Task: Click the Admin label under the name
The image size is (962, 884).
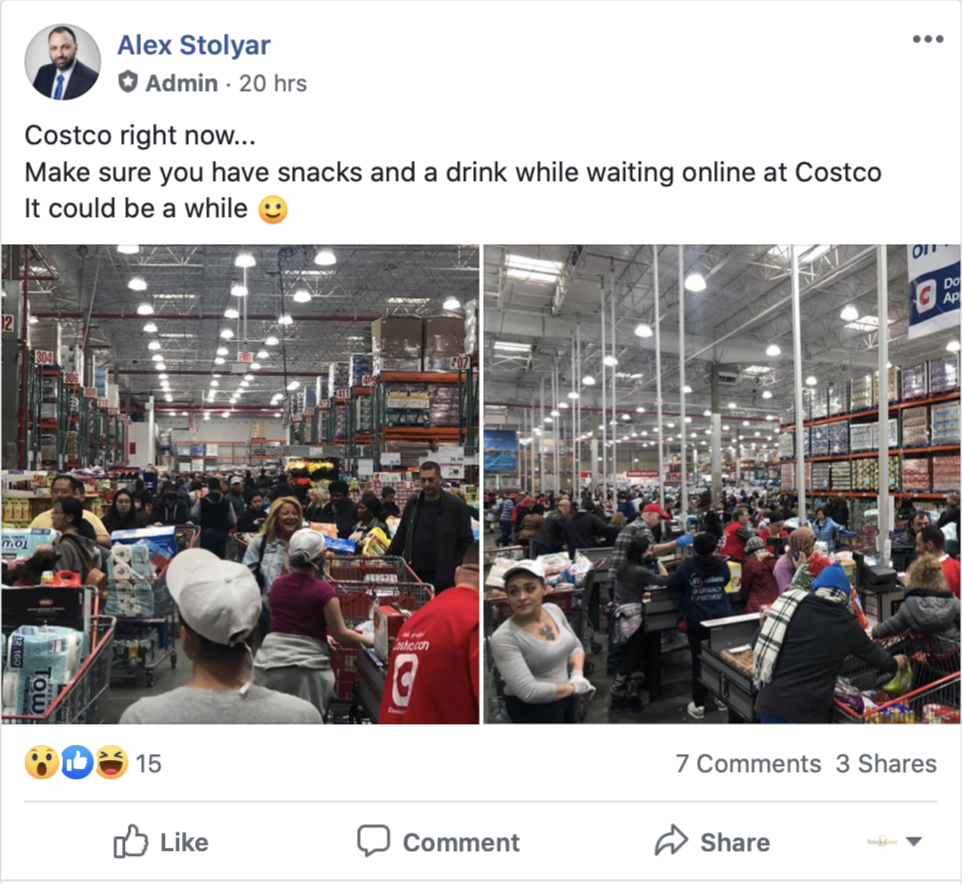Action: click(182, 83)
